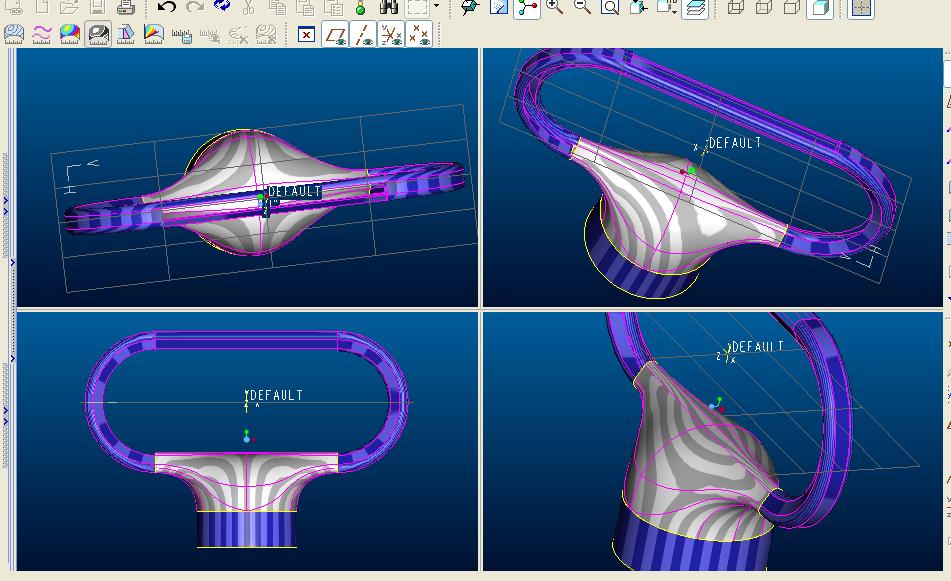The height and width of the screenshot is (581, 951).
Task: Toggle the four-view layout icon
Action: coord(861,8)
